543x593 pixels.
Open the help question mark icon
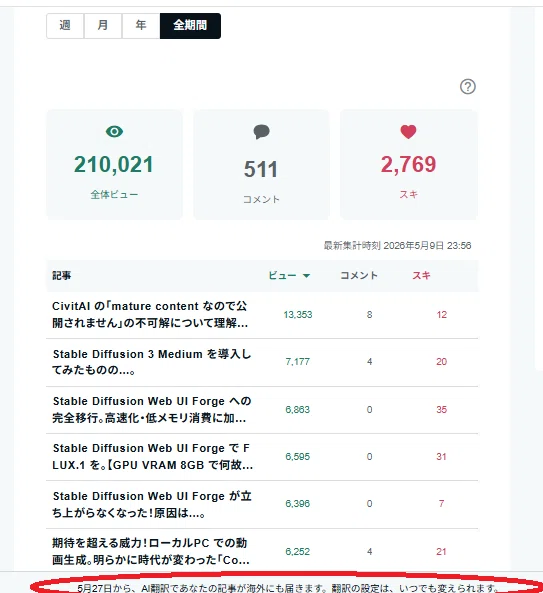pyautogui.click(x=468, y=87)
